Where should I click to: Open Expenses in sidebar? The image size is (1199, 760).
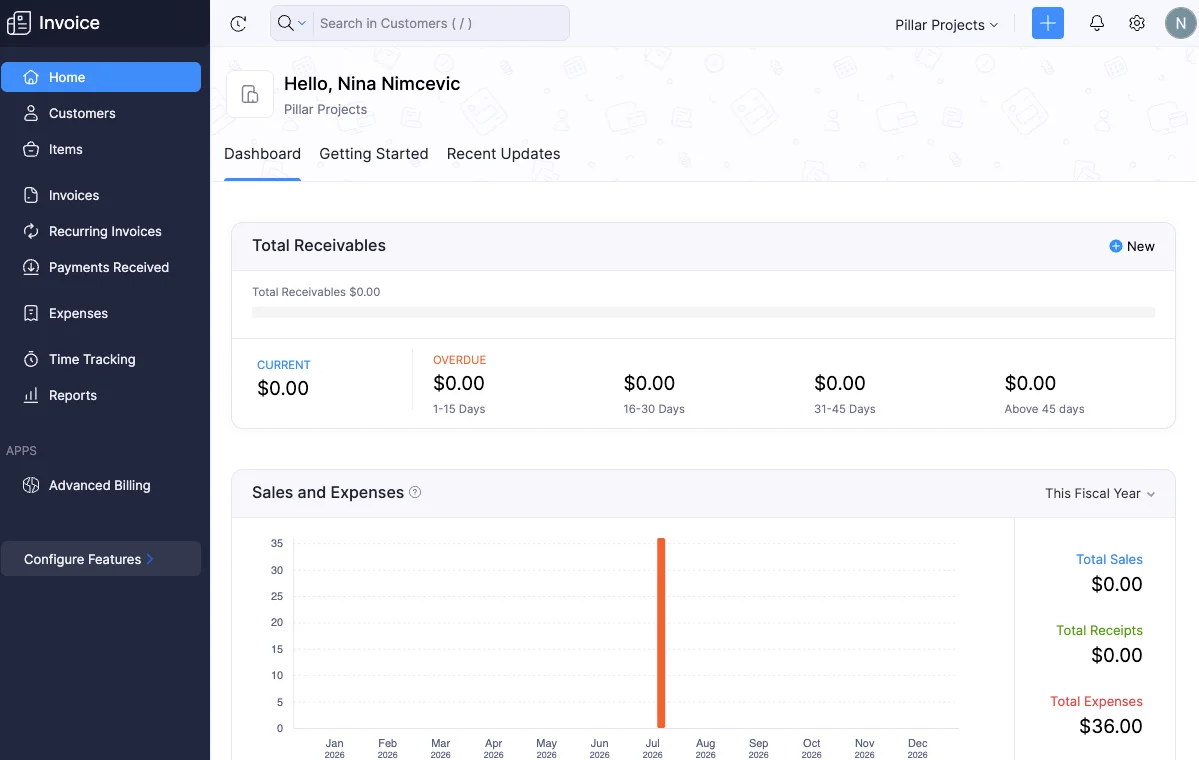pos(101,313)
